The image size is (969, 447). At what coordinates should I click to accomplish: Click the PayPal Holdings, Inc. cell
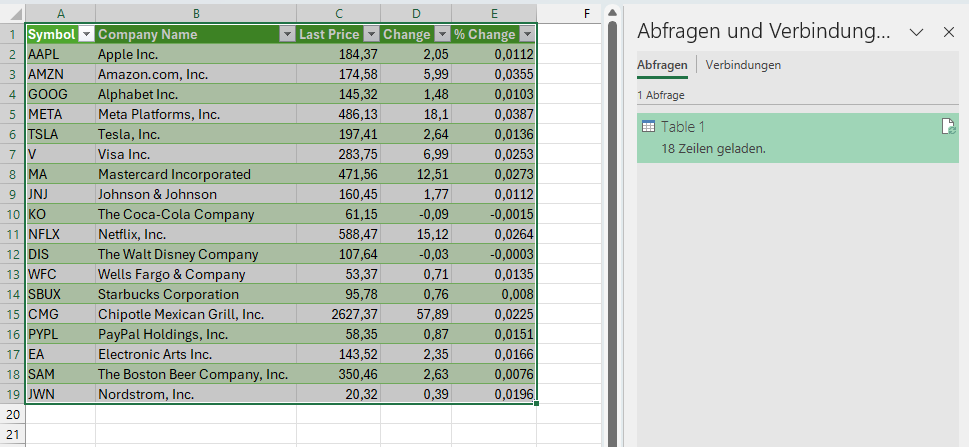196,334
